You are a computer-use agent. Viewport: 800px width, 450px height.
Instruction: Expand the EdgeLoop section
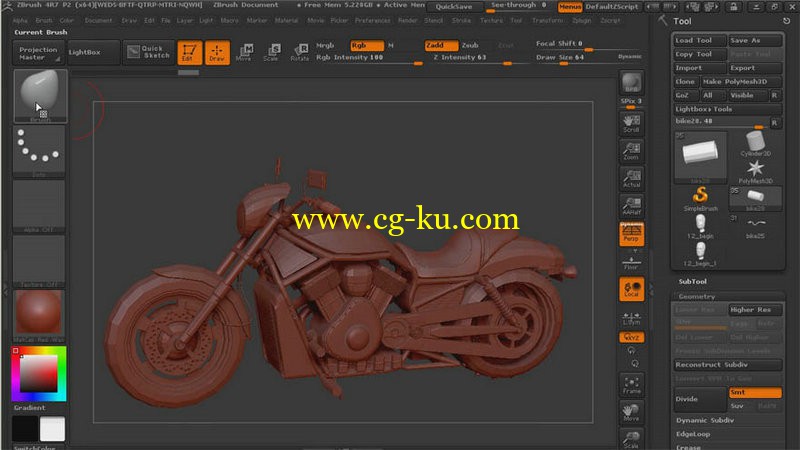pos(693,434)
